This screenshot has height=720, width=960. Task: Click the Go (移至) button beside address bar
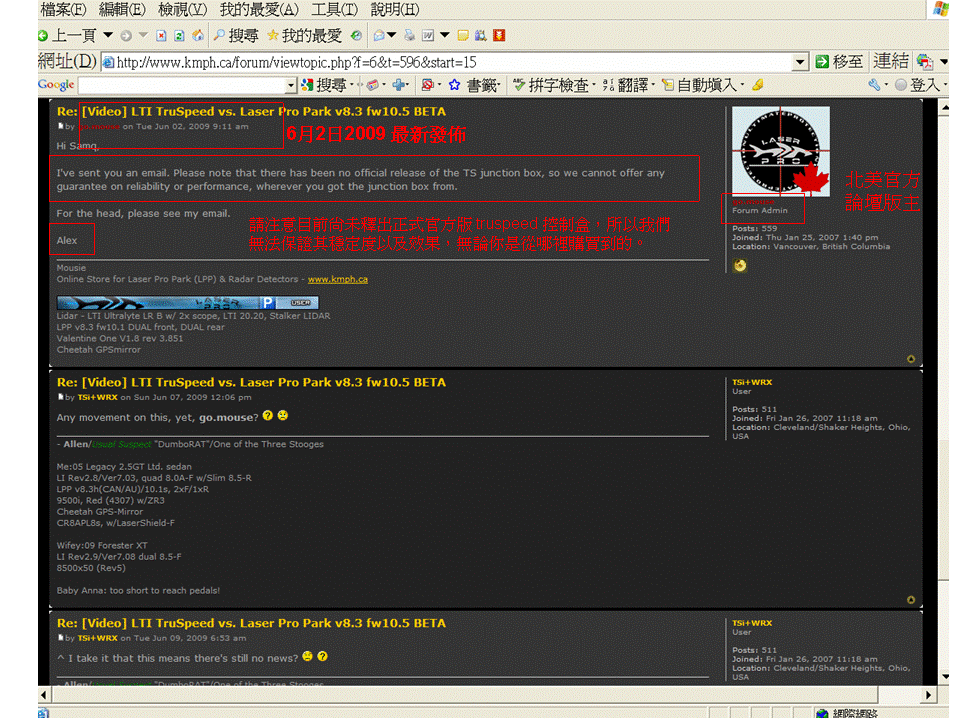click(x=838, y=62)
